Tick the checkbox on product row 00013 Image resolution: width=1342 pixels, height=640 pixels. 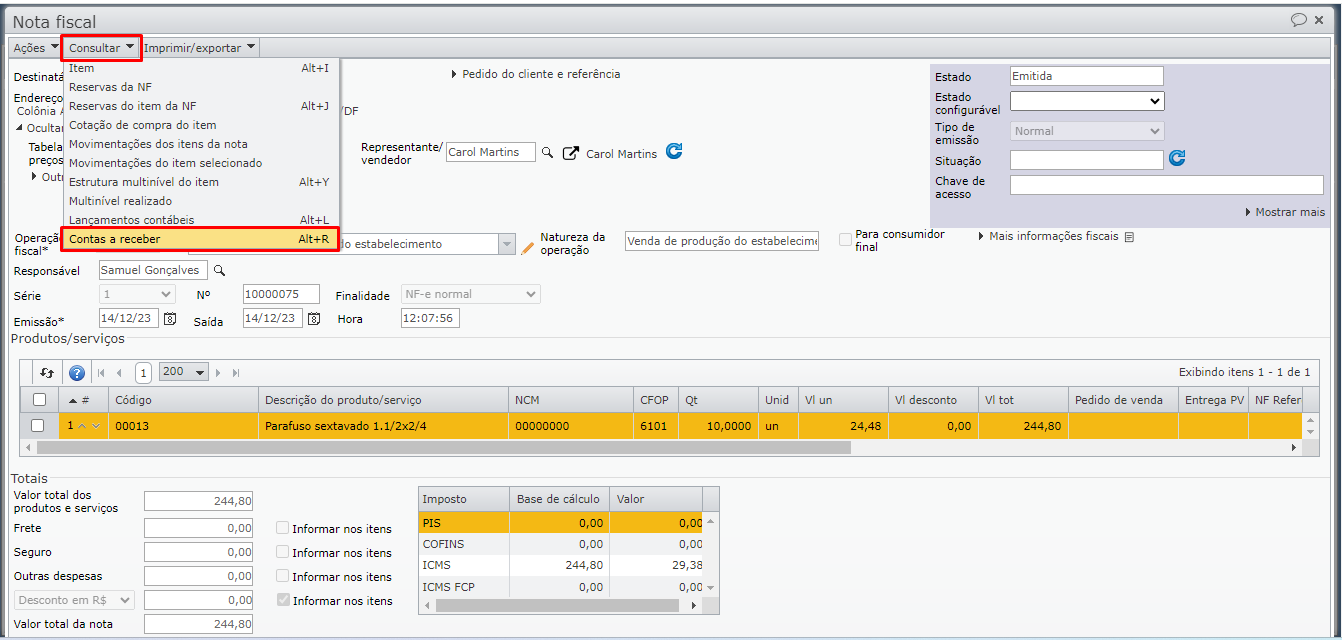point(38,426)
